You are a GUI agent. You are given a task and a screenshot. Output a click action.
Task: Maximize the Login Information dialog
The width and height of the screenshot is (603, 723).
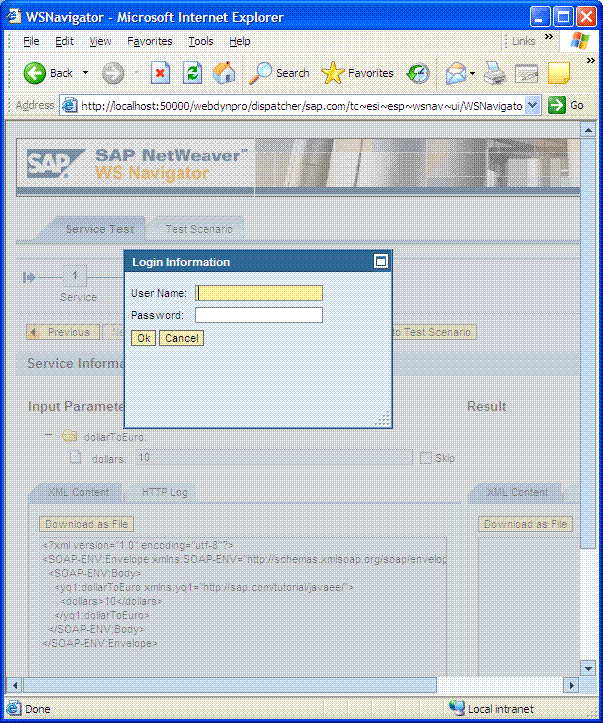click(x=380, y=262)
